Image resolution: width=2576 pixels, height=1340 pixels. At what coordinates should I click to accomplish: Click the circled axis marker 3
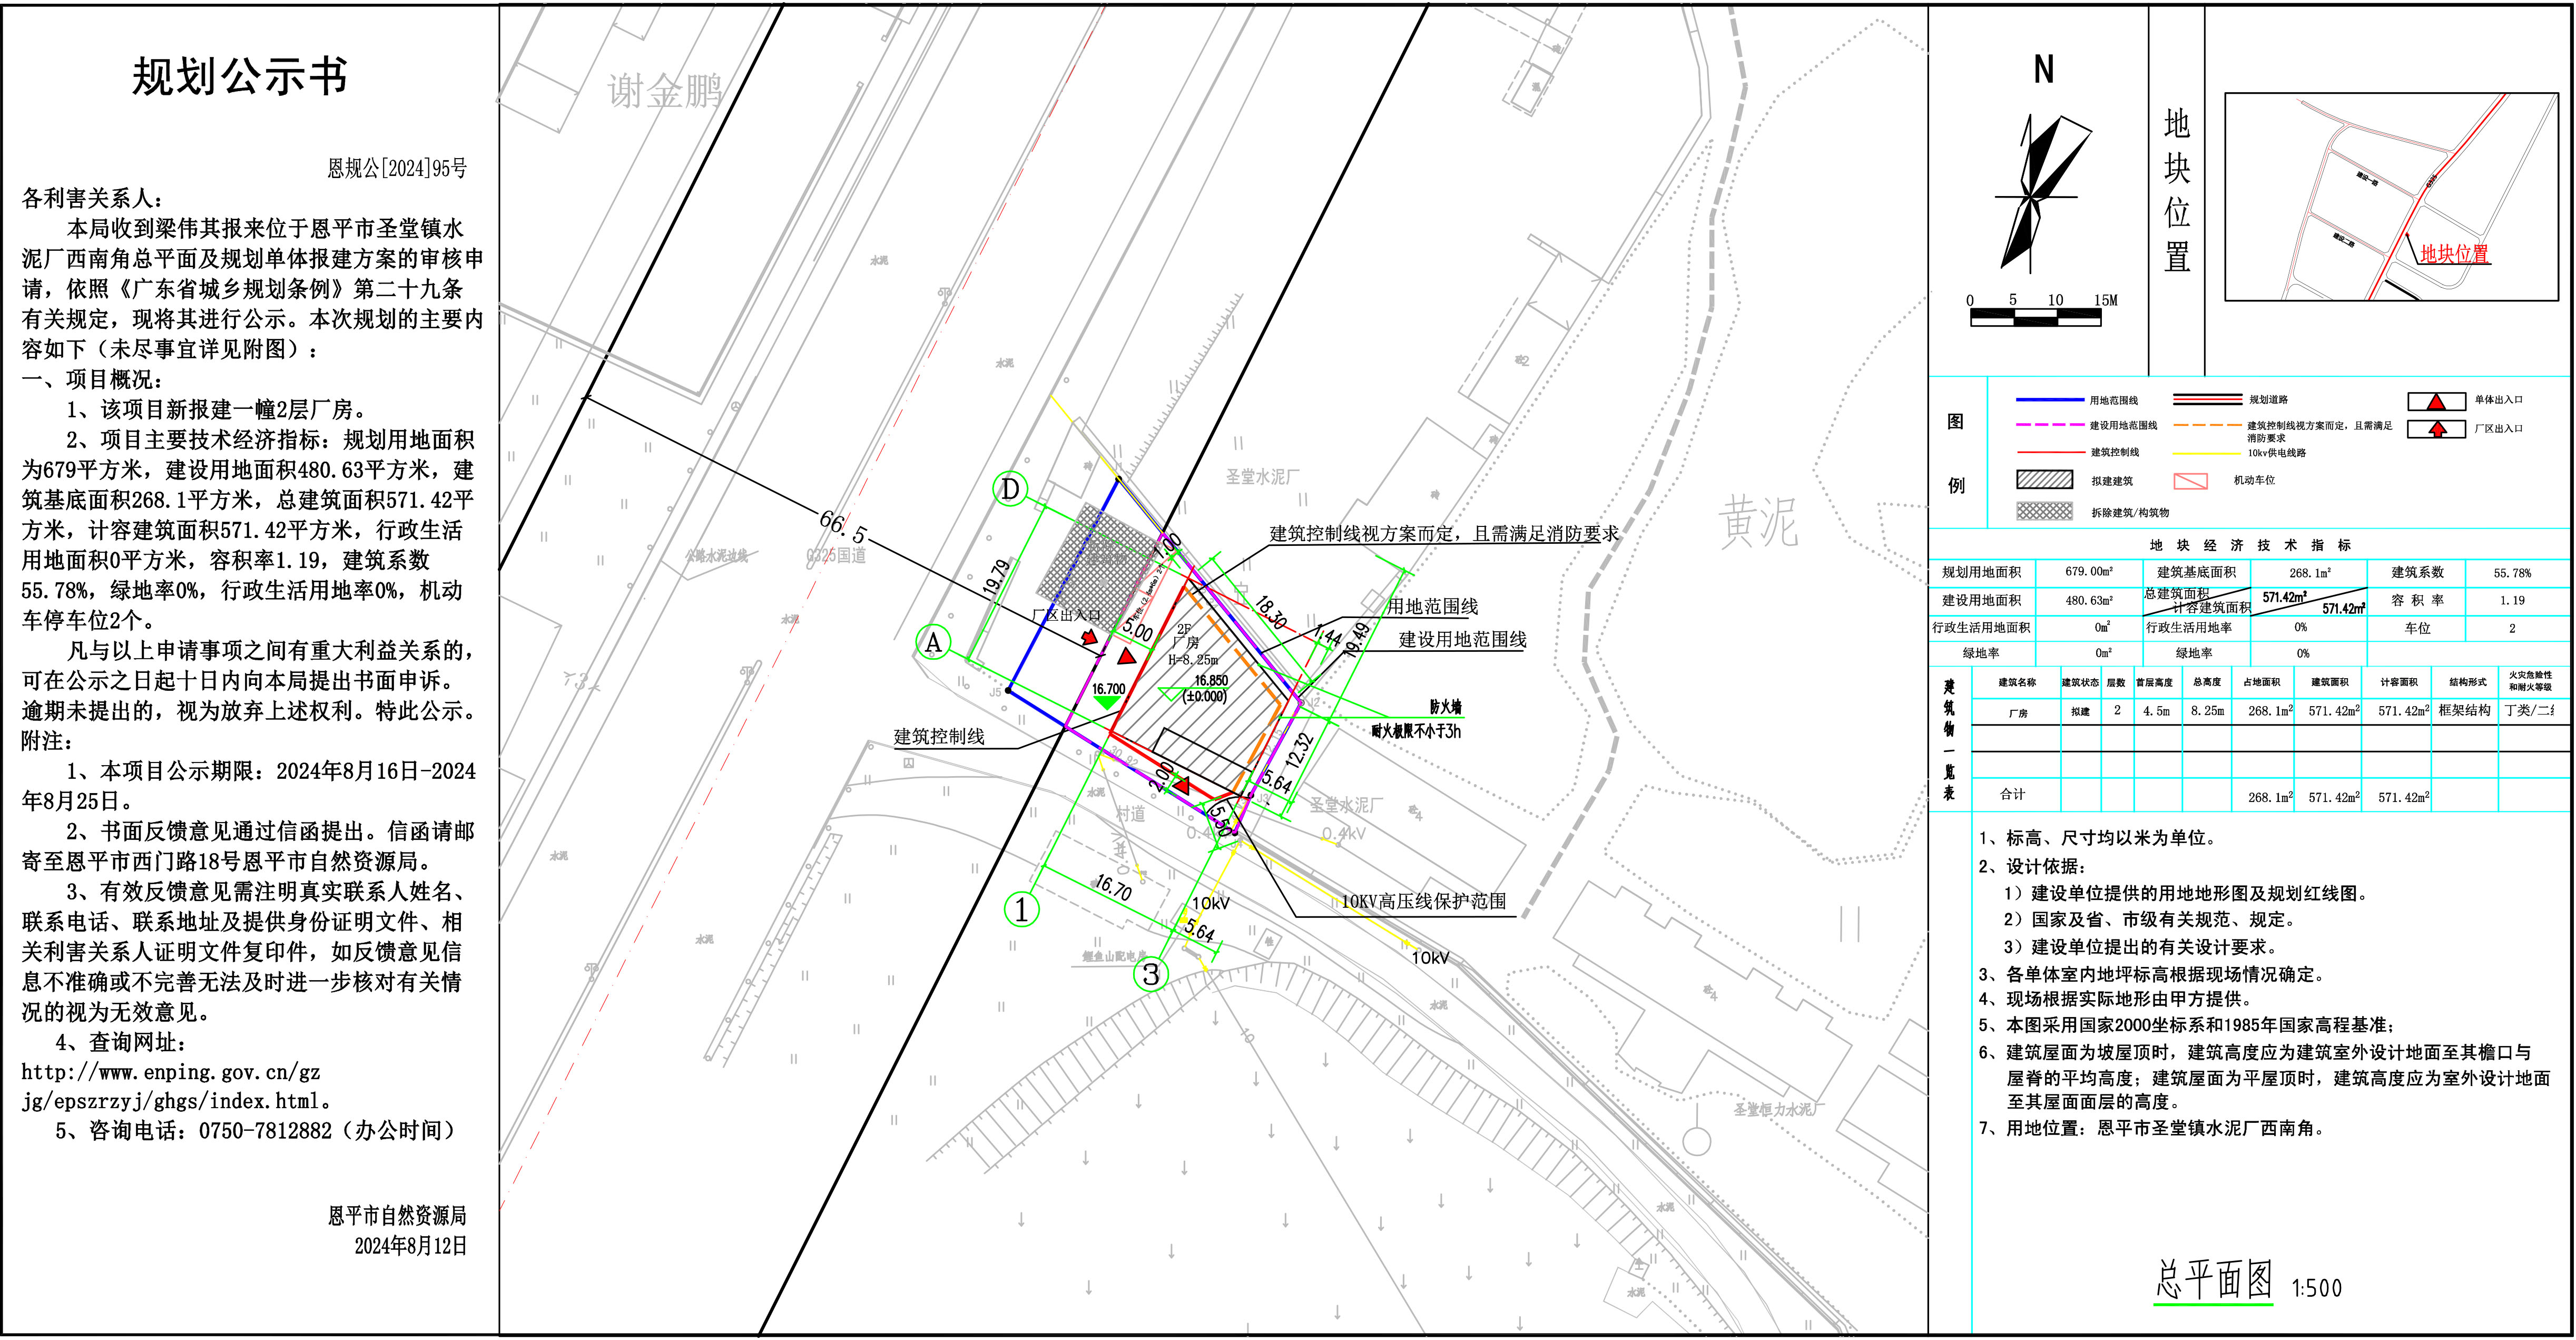coord(1151,974)
